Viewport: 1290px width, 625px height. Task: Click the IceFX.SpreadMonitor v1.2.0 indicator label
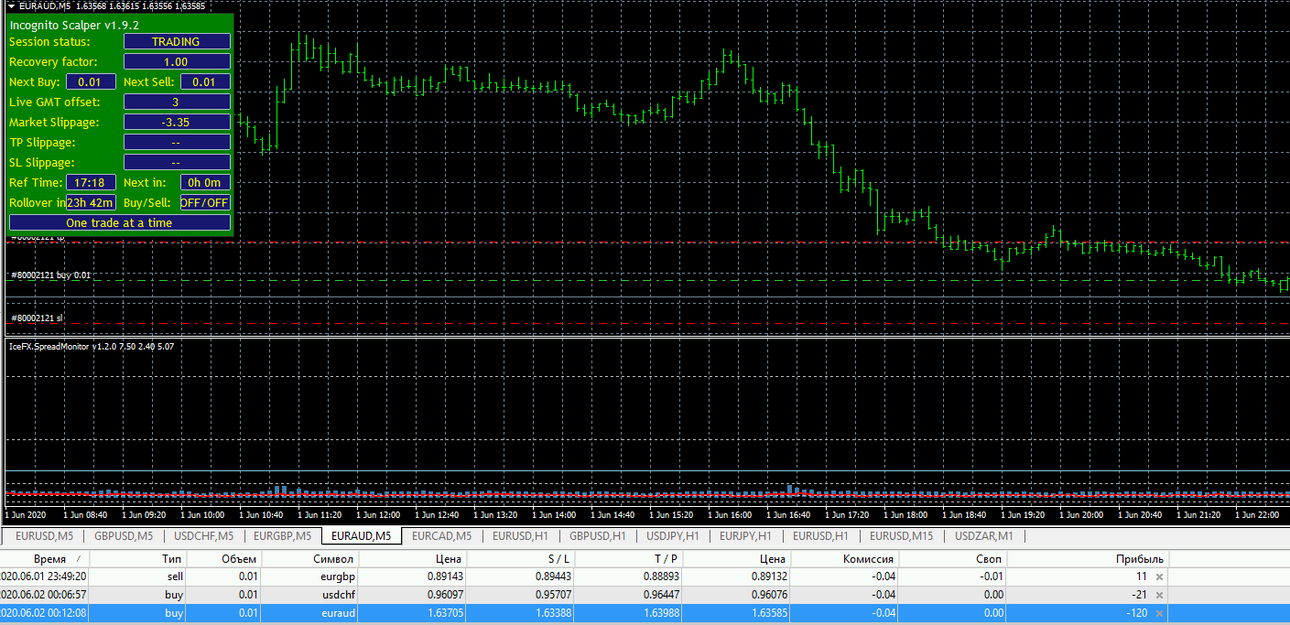click(x=91, y=346)
